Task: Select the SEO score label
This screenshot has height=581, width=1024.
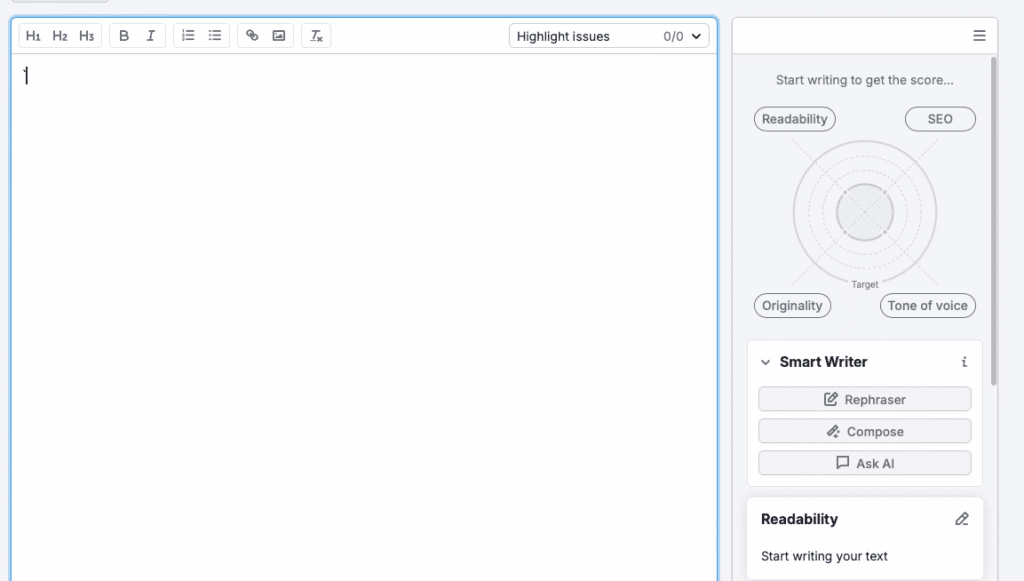Action: (x=940, y=119)
